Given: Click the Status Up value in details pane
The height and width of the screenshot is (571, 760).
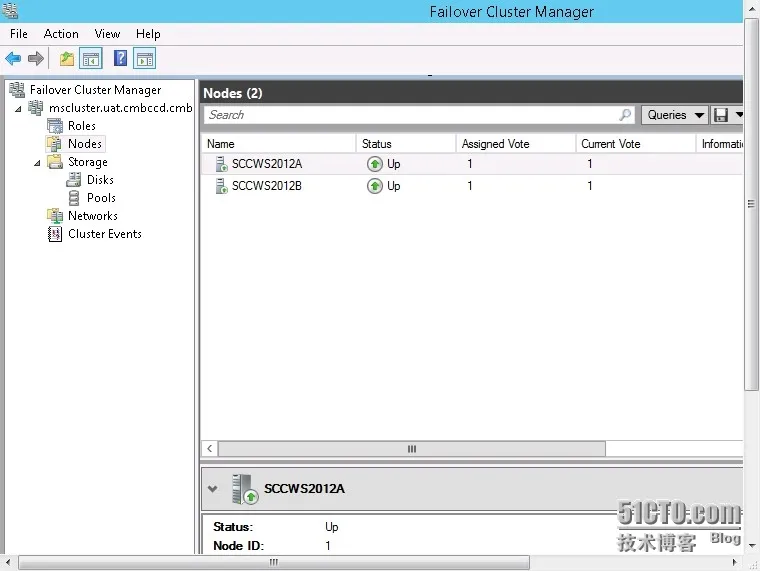Looking at the screenshot, I should [x=332, y=527].
